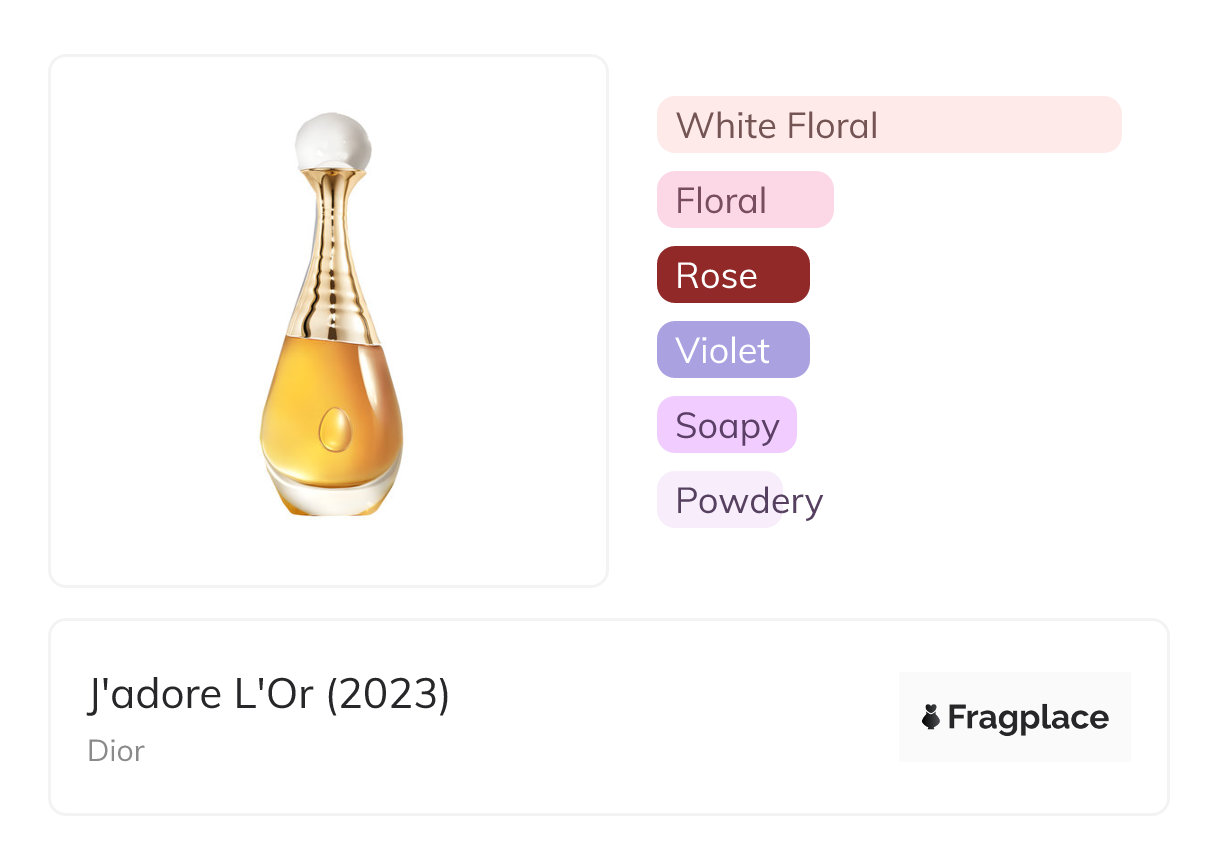
Task: Choose the dark red Rose accord
Action: click(732, 275)
